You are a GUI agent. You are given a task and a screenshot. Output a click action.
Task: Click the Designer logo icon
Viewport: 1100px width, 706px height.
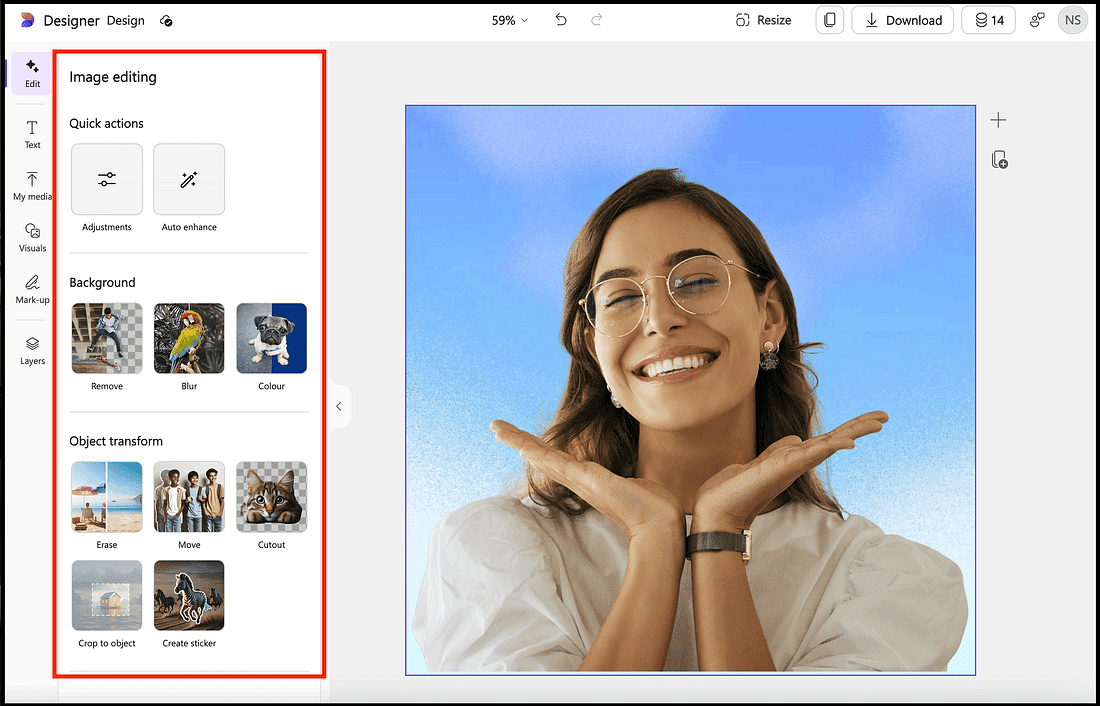coord(27,20)
